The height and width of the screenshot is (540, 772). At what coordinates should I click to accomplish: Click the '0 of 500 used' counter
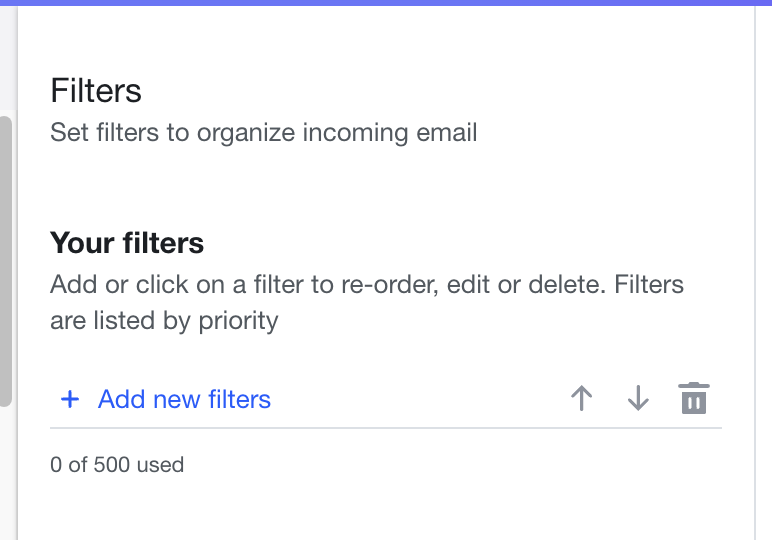pos(117,465)
